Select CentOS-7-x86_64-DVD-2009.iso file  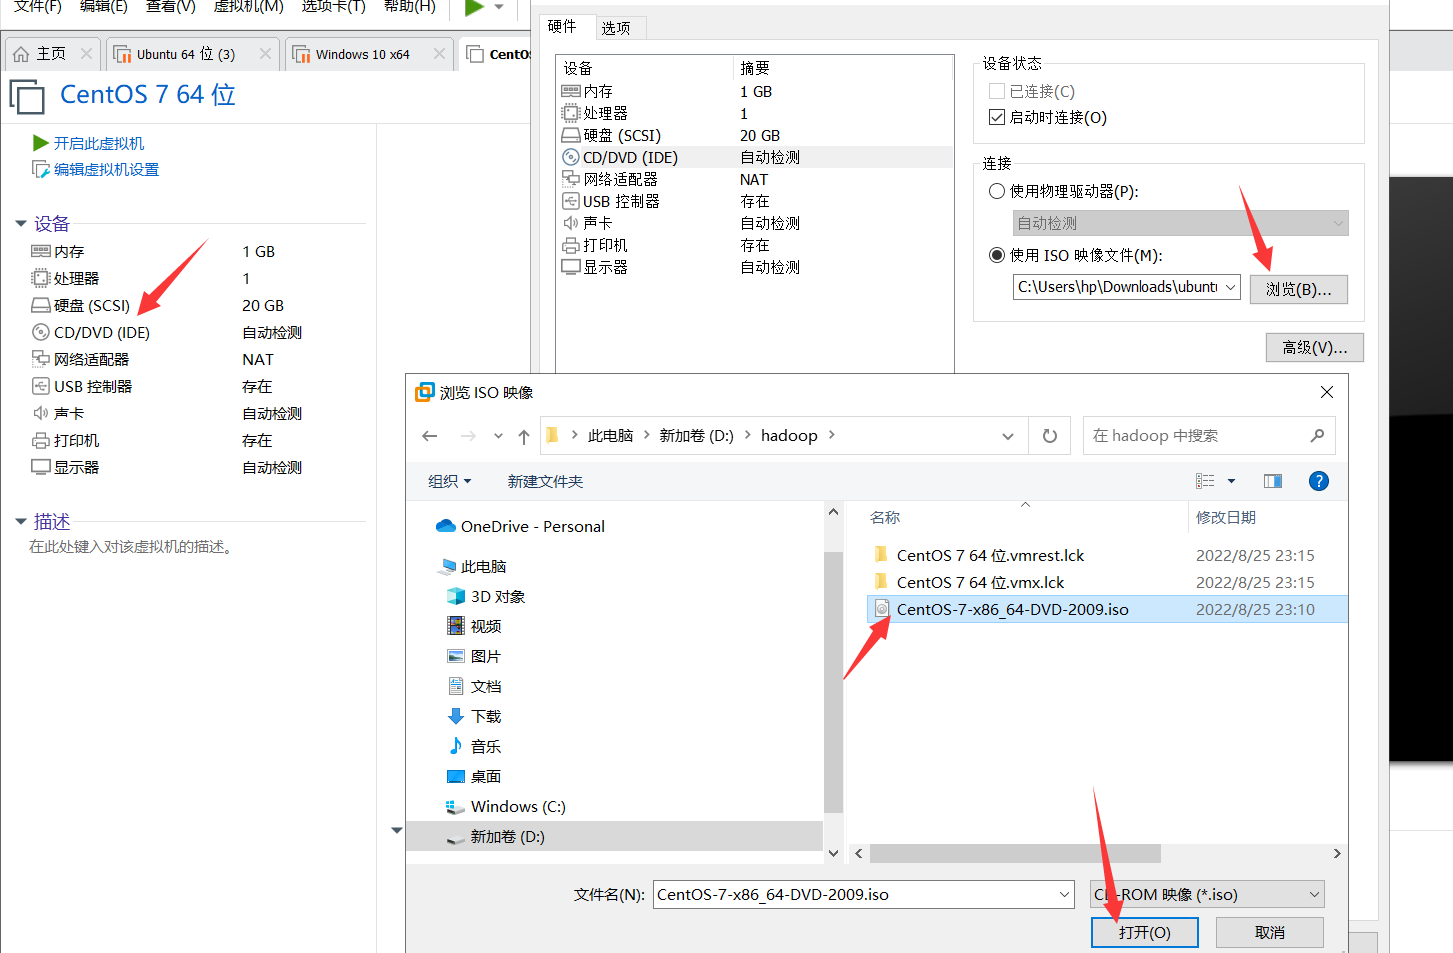pos(1107,609)
